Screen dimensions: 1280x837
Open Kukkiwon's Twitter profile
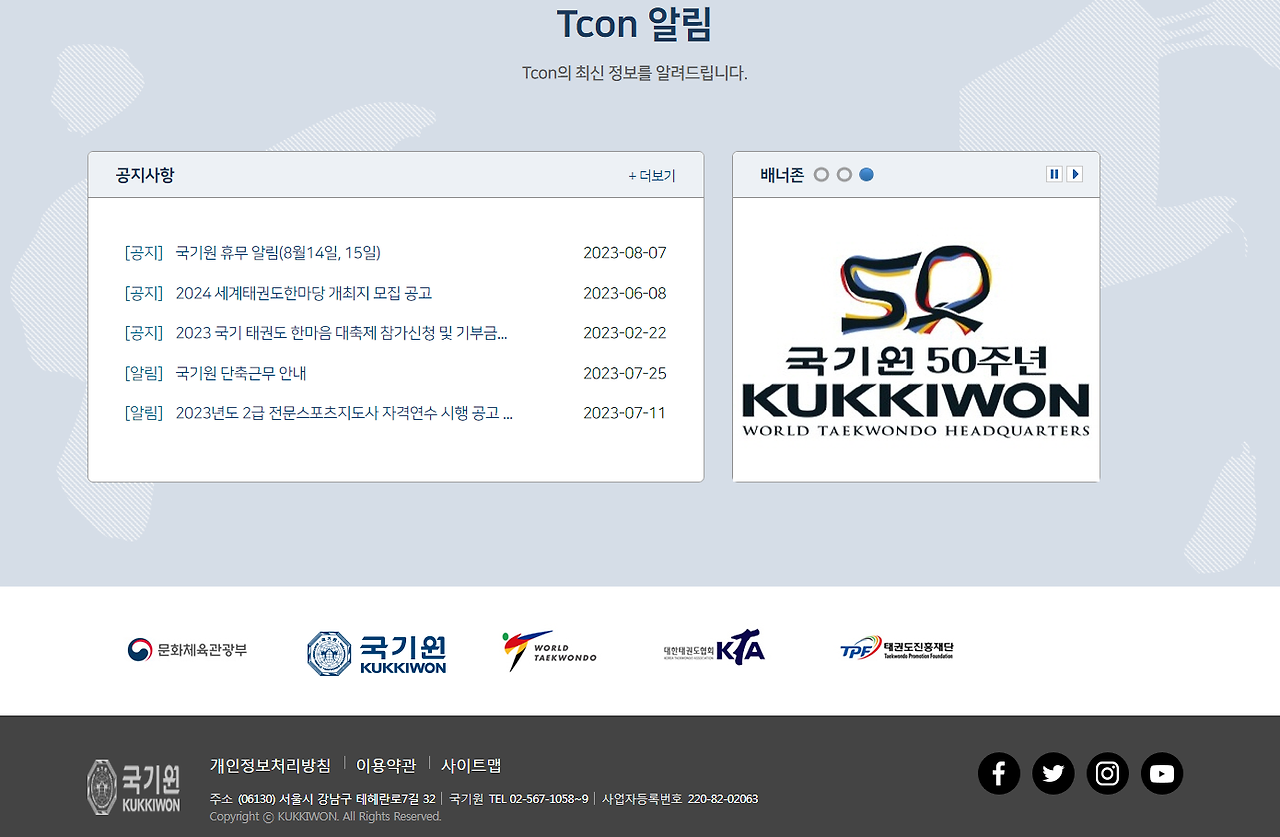pos(1053,773)
